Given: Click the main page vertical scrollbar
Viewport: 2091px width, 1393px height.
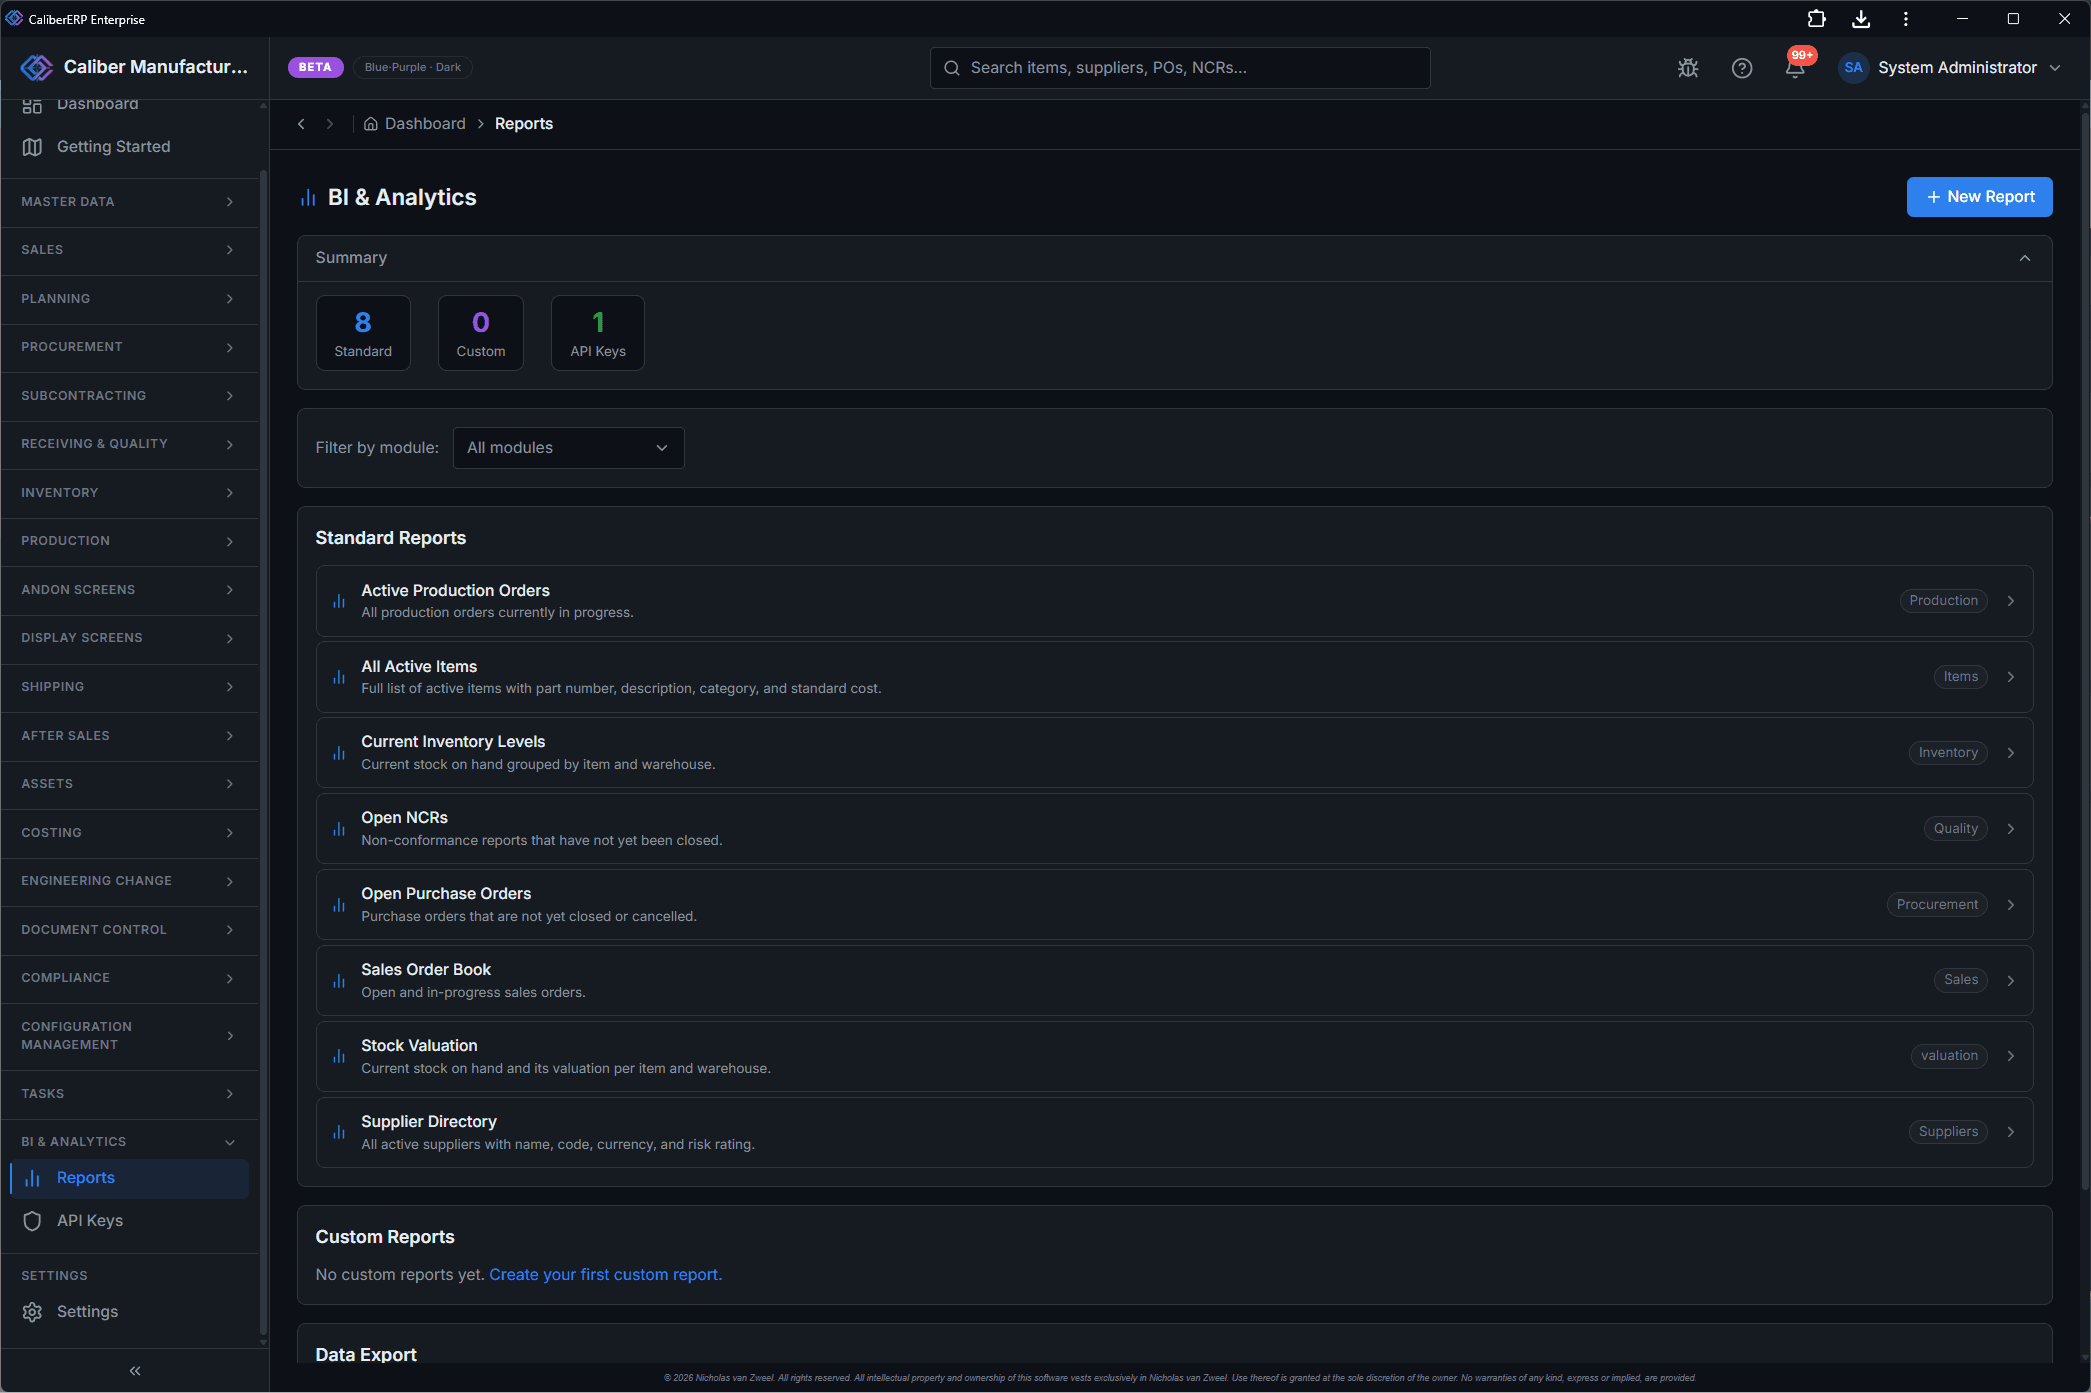Looking at the screenshot, I should (x=2085, y=650).
